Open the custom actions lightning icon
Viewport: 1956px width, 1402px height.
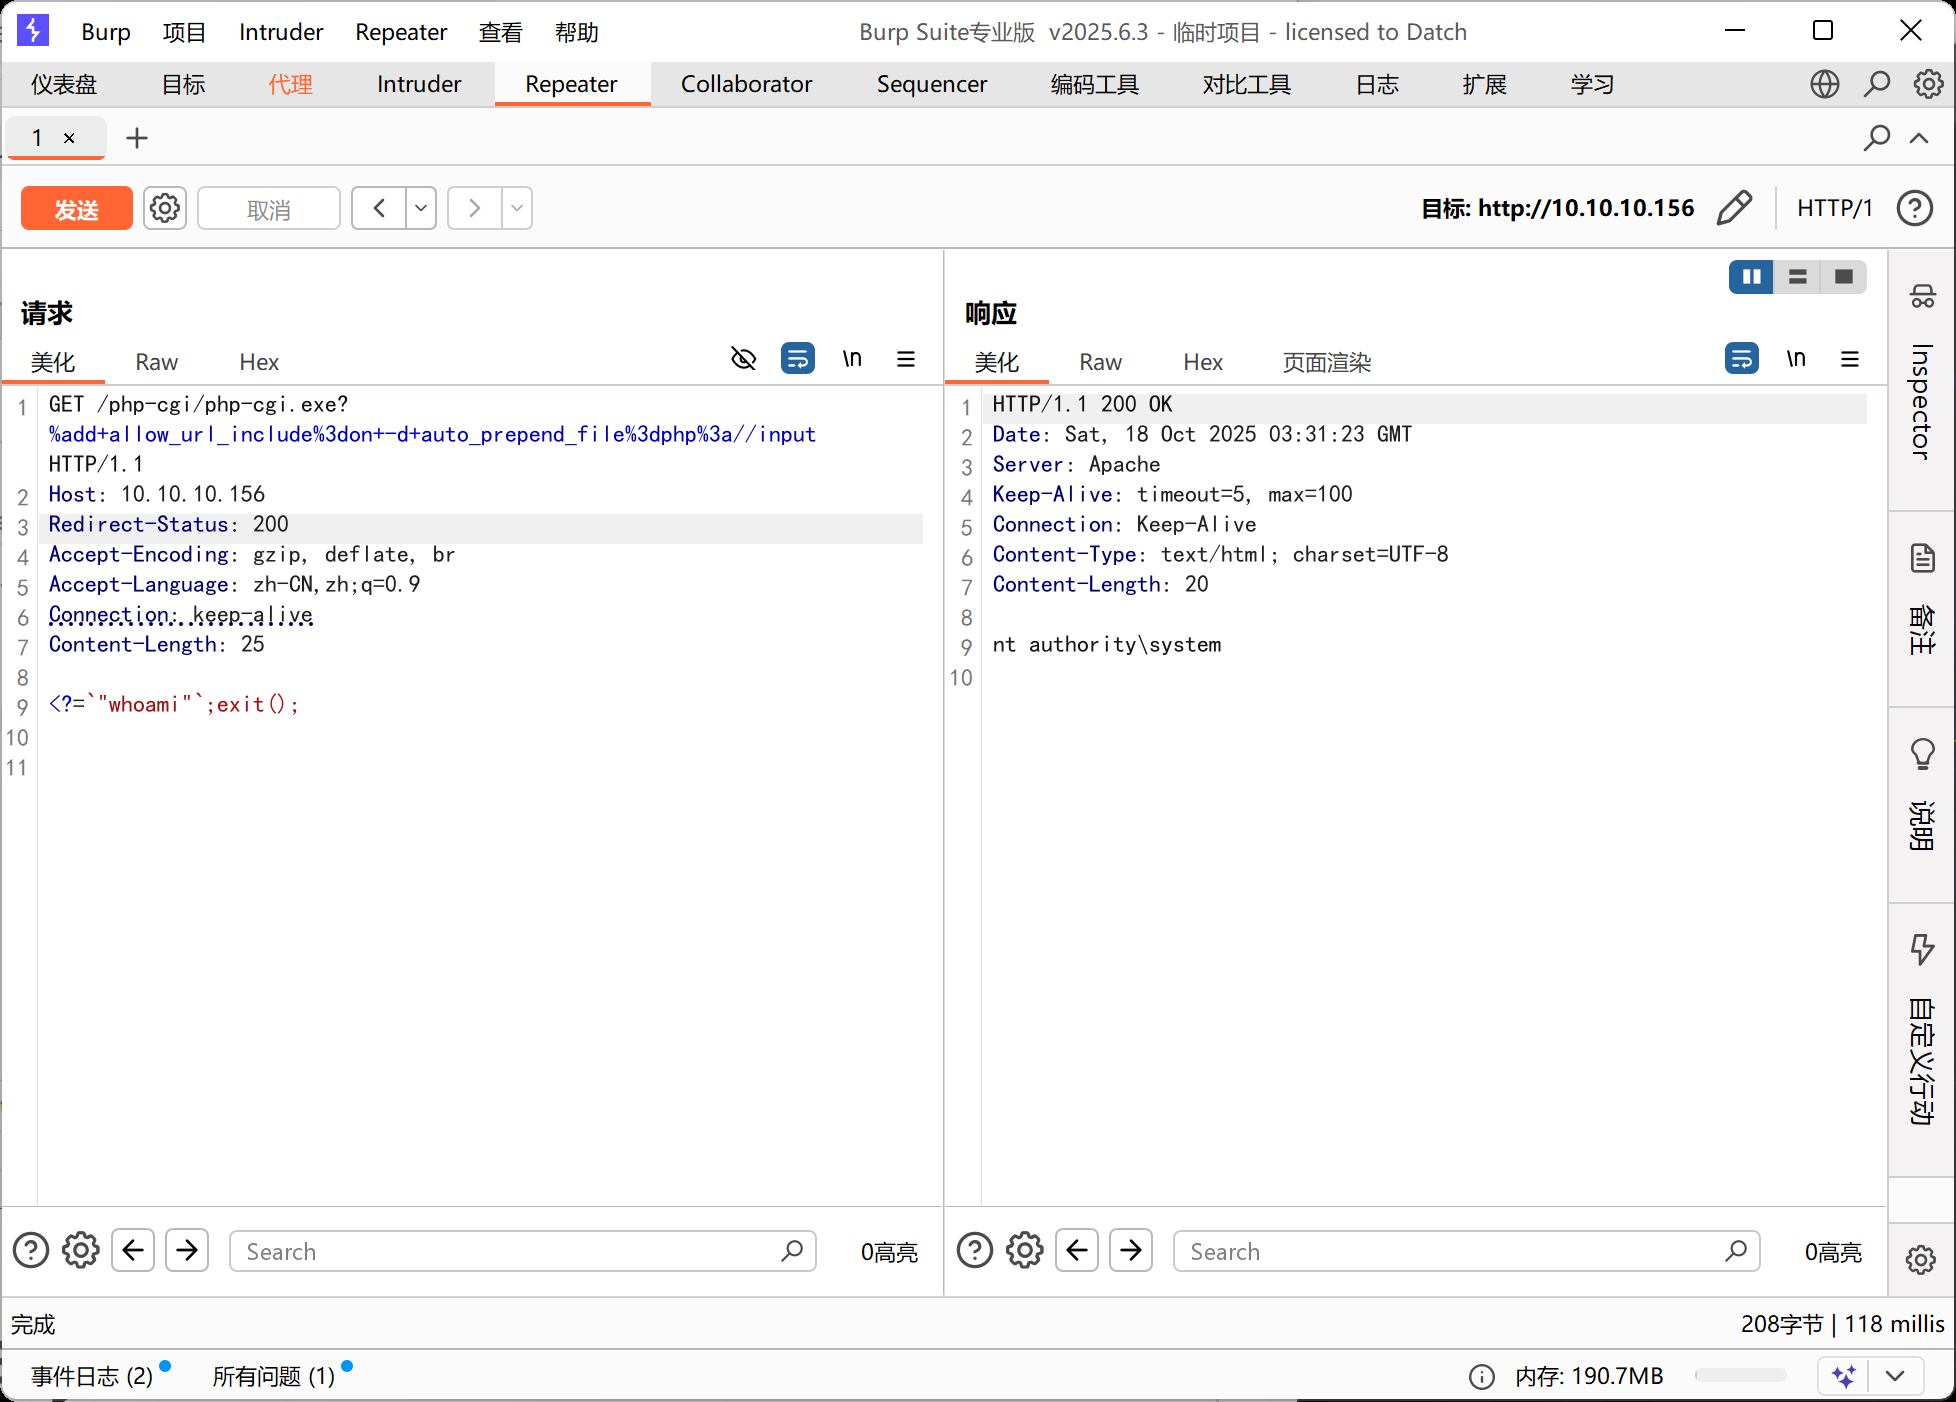click(1921, 949)
